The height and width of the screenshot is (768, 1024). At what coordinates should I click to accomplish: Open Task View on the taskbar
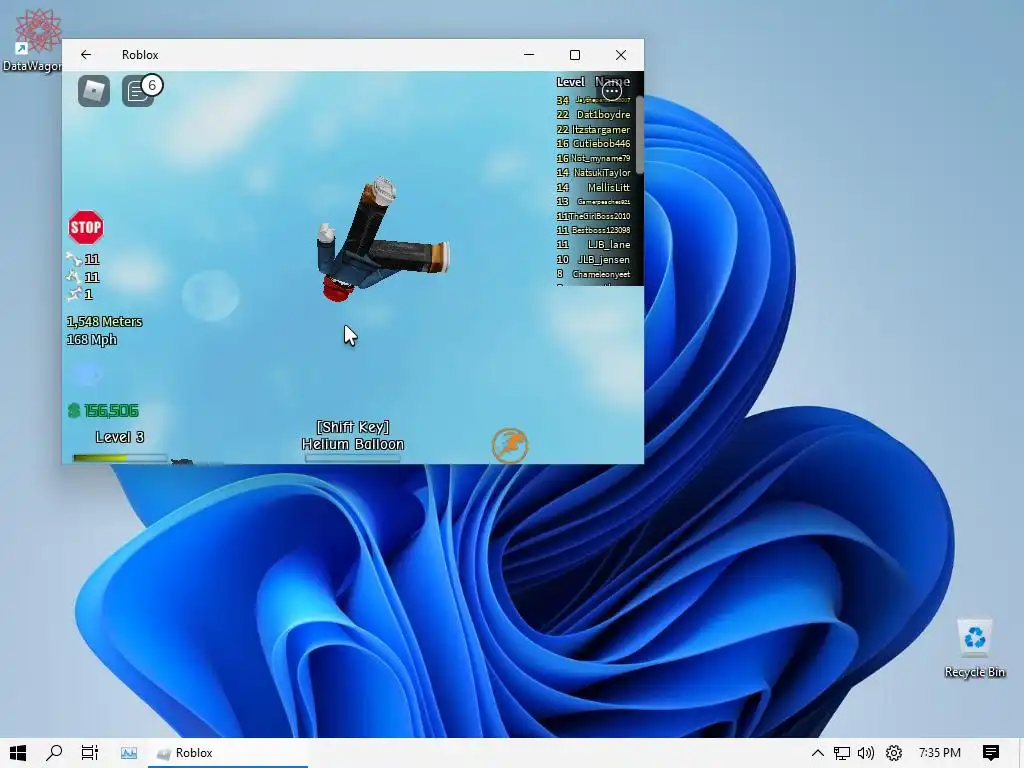(x=89, y=753)
